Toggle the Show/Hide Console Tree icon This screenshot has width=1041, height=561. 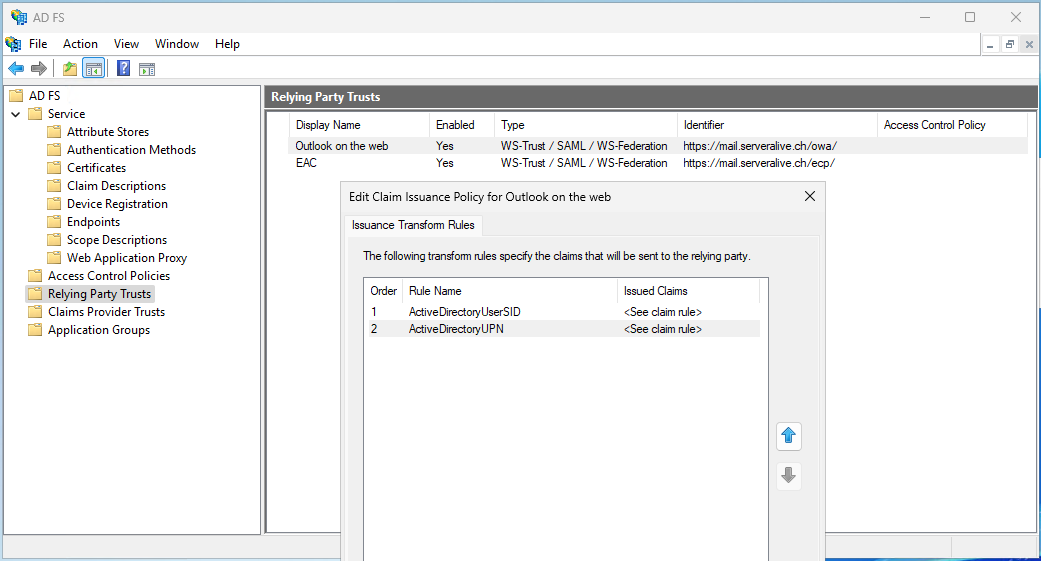point(94,68)
